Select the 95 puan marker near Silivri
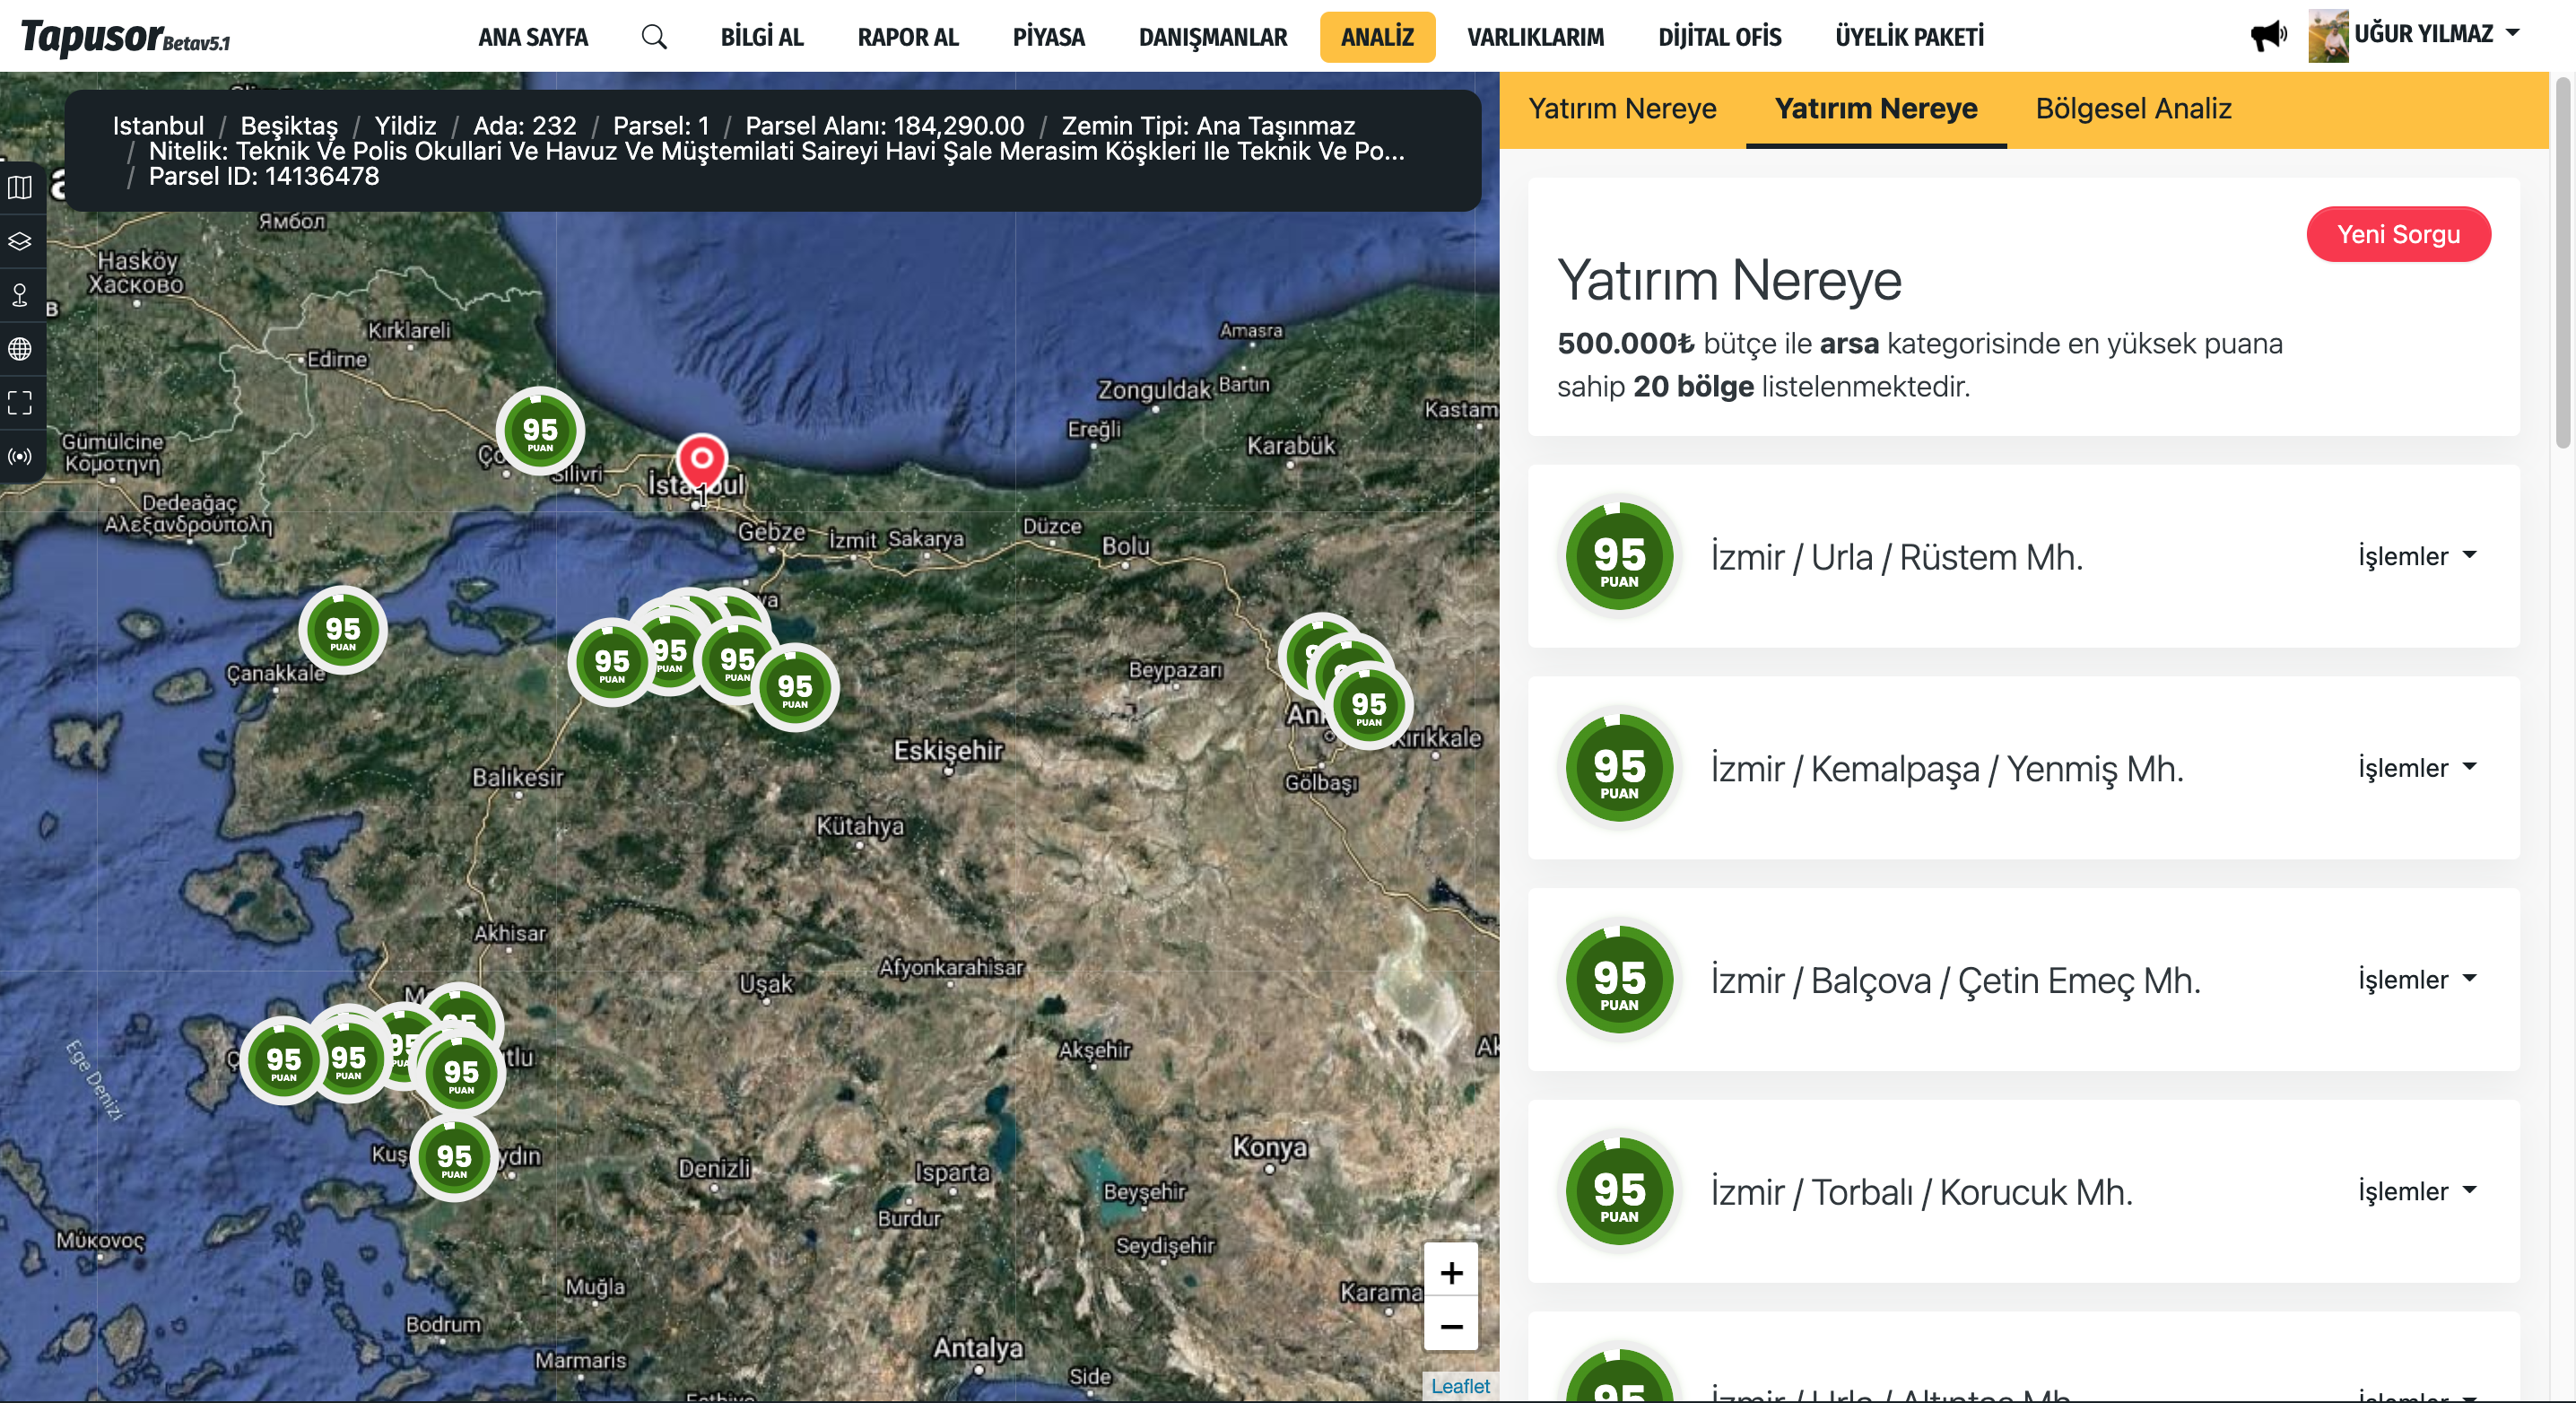The image size is (2576, 1403). [x=540, y=432]
